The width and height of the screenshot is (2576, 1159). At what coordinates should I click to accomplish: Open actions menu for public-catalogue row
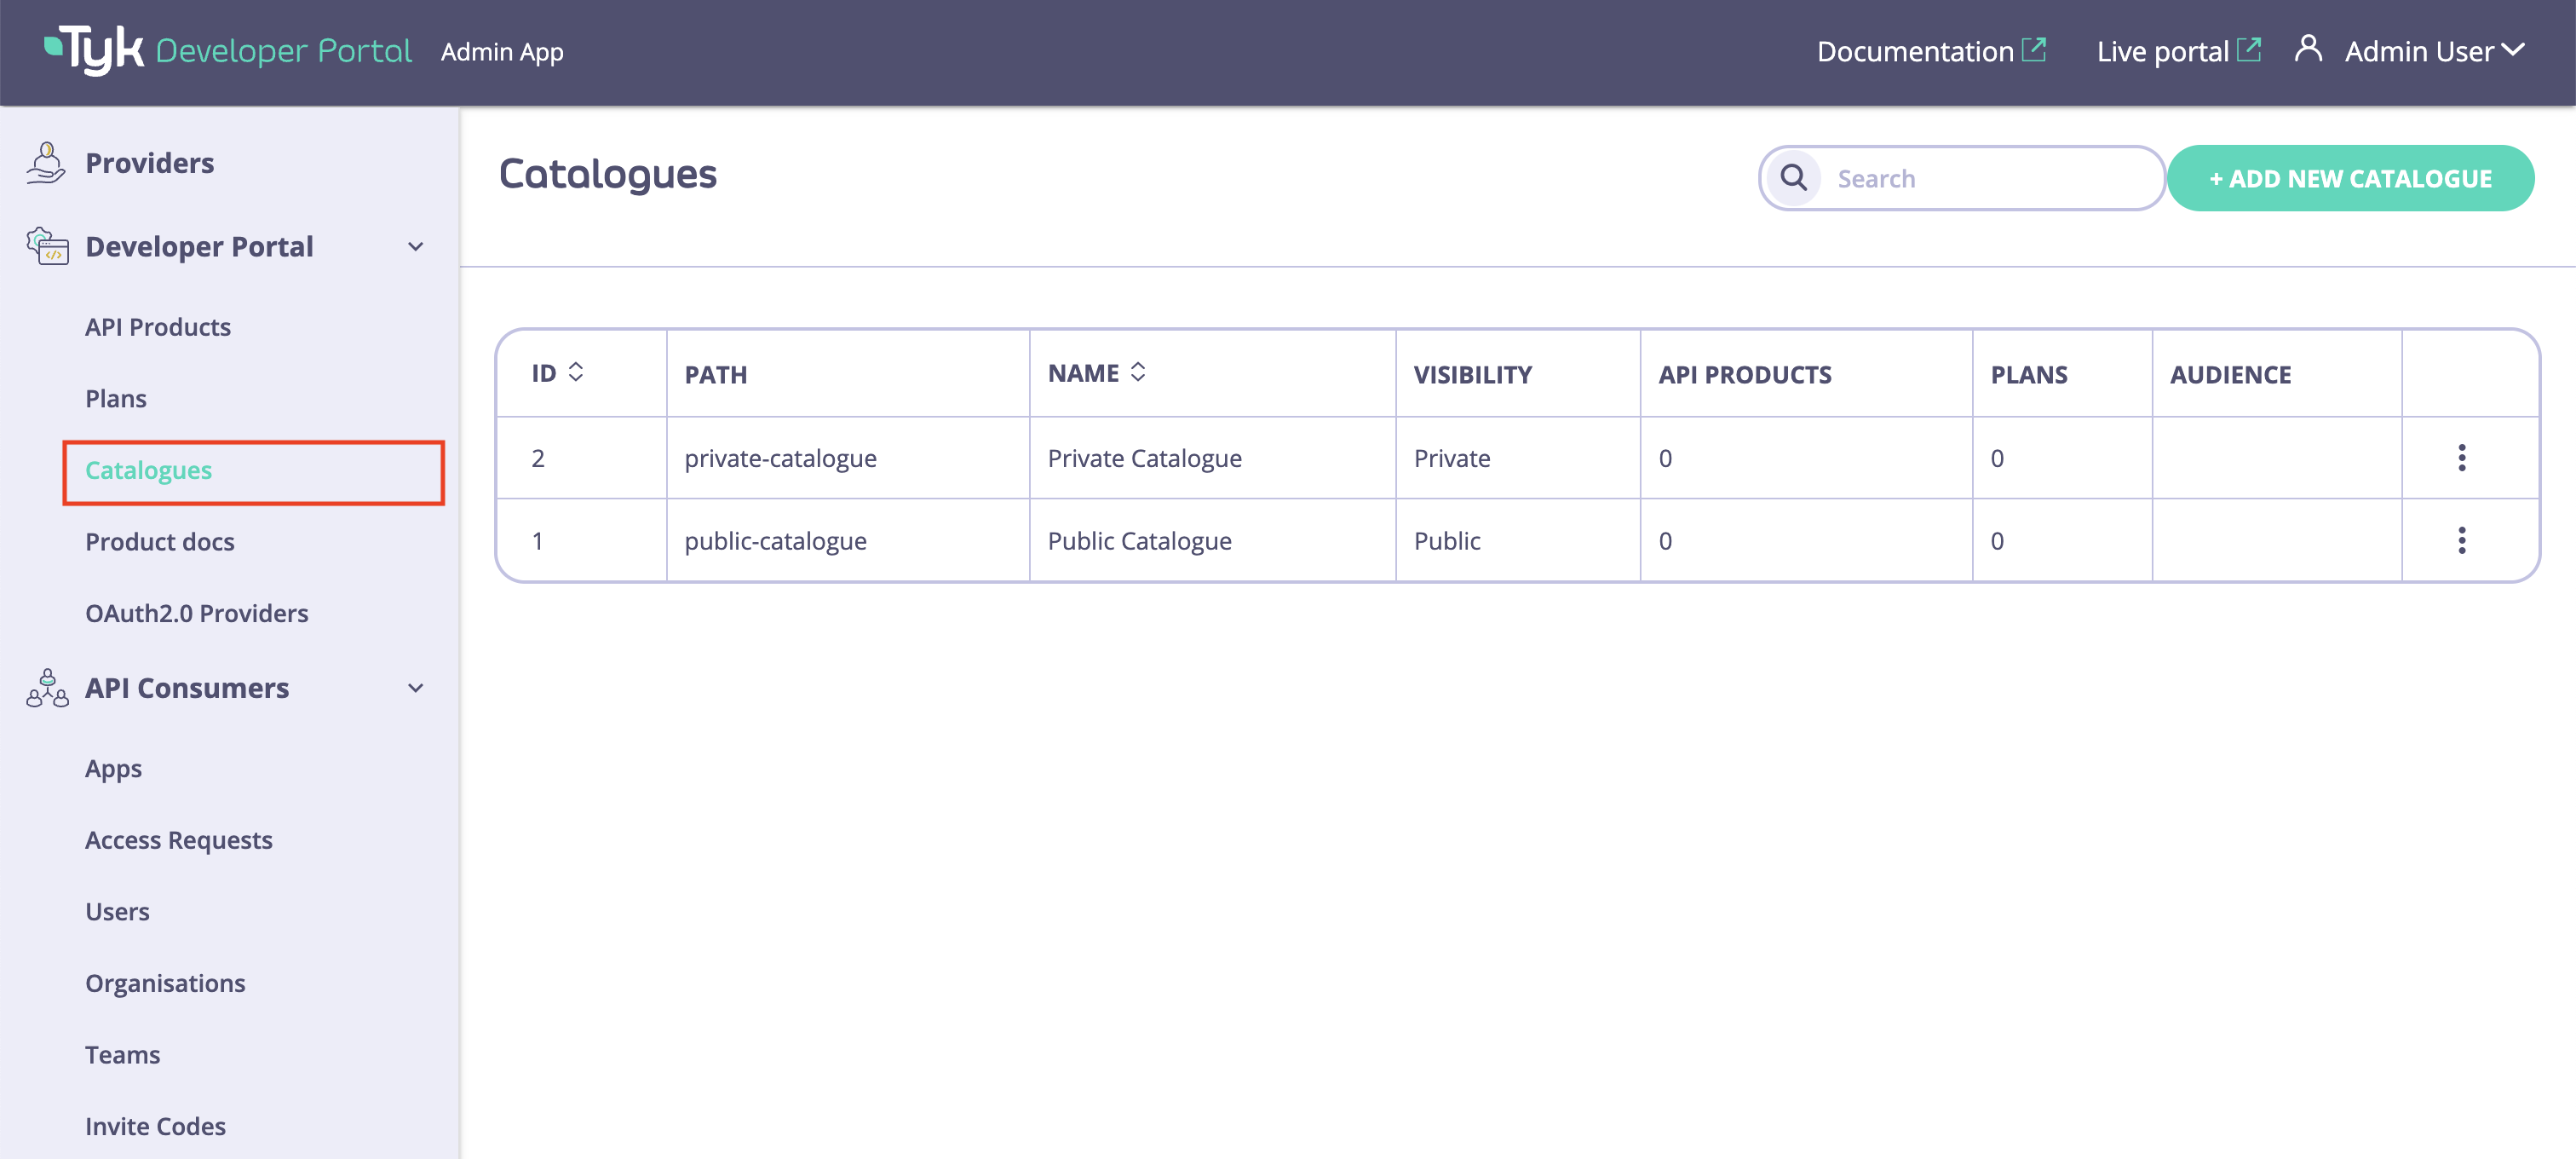pos(2461,540)
